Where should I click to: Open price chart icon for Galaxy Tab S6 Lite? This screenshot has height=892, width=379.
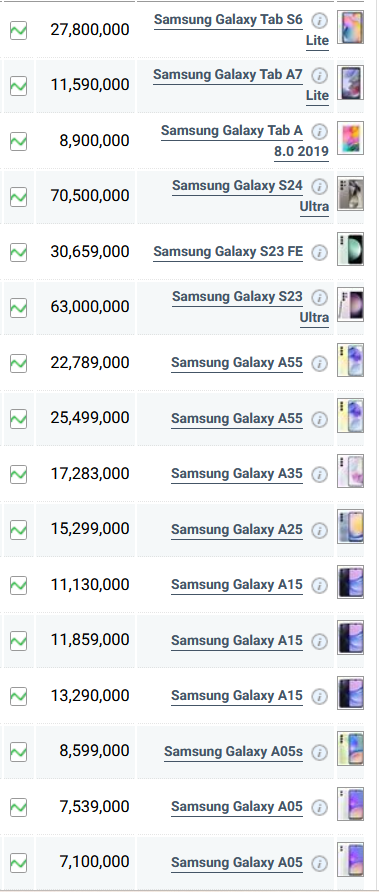click(x=19, y=30)
